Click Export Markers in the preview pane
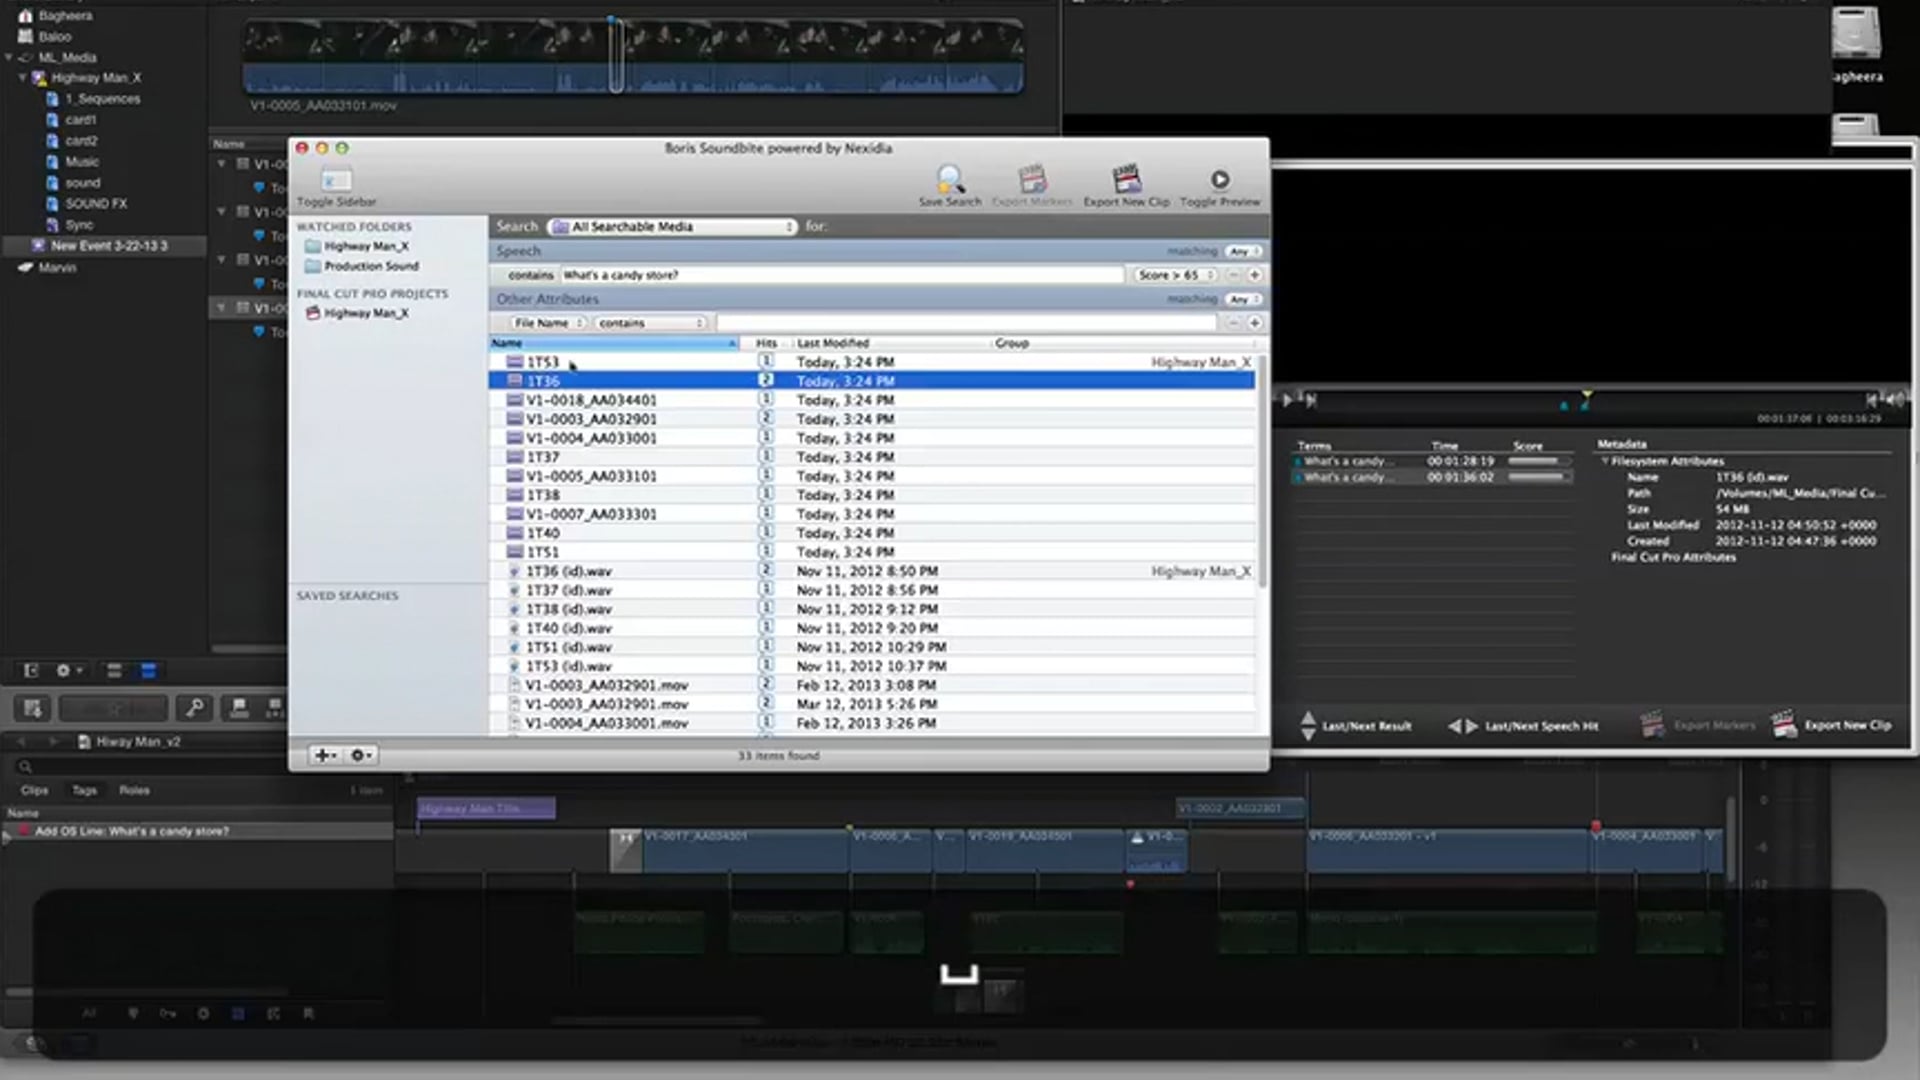The height and width of the screenshot is (1080, 1920). pos(1698,725)
